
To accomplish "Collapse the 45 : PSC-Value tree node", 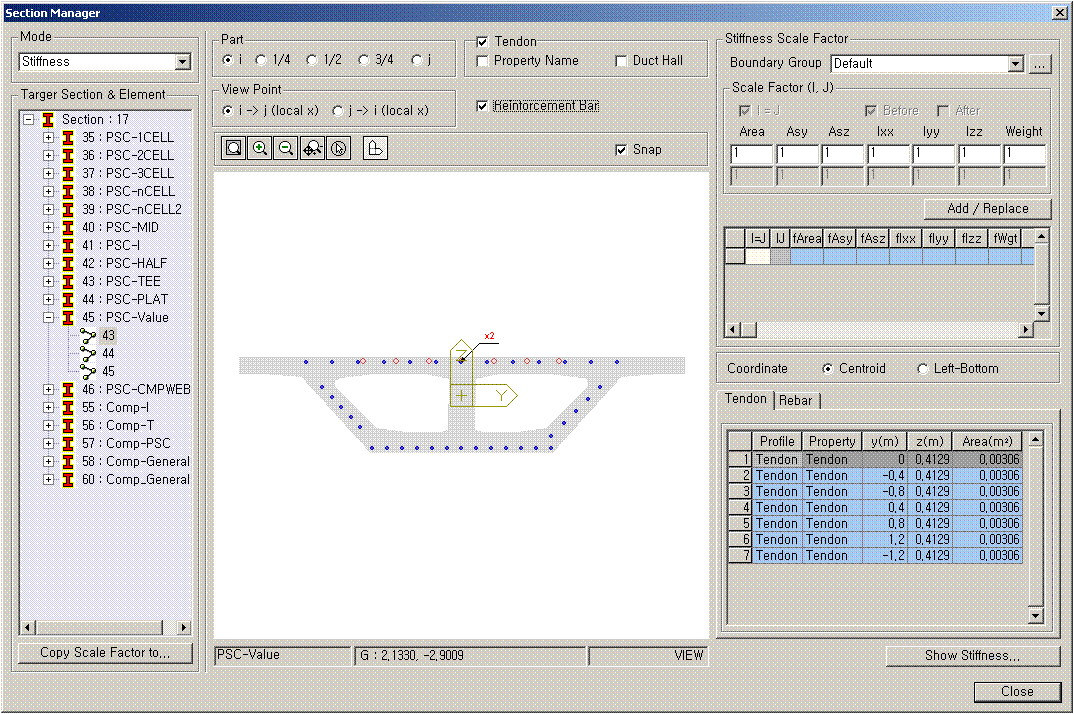I will [48, 317].
